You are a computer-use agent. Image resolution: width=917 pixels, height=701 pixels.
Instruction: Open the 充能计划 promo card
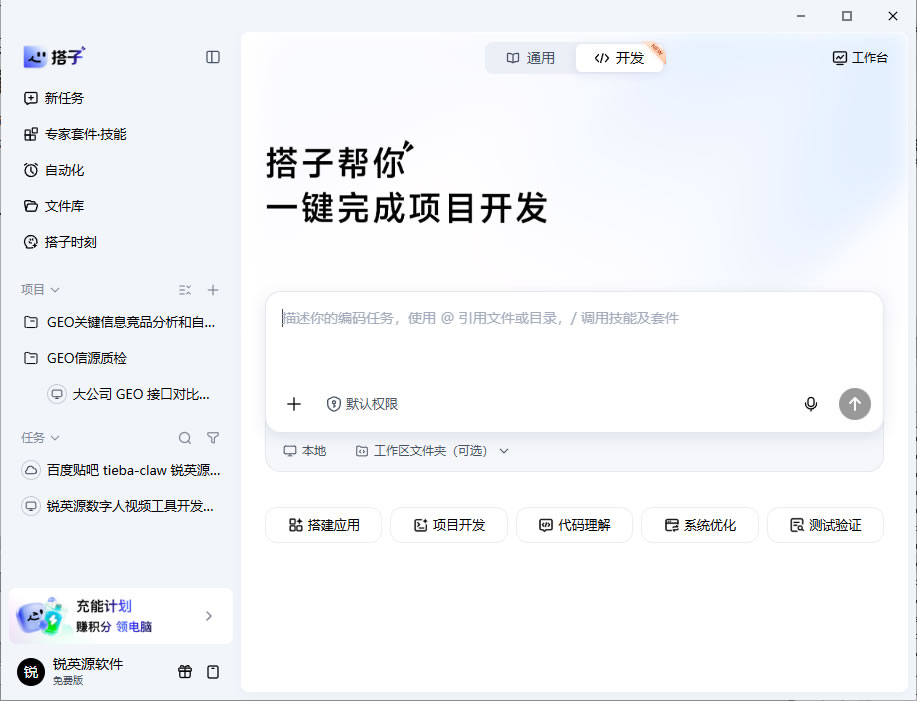point(121,616)
